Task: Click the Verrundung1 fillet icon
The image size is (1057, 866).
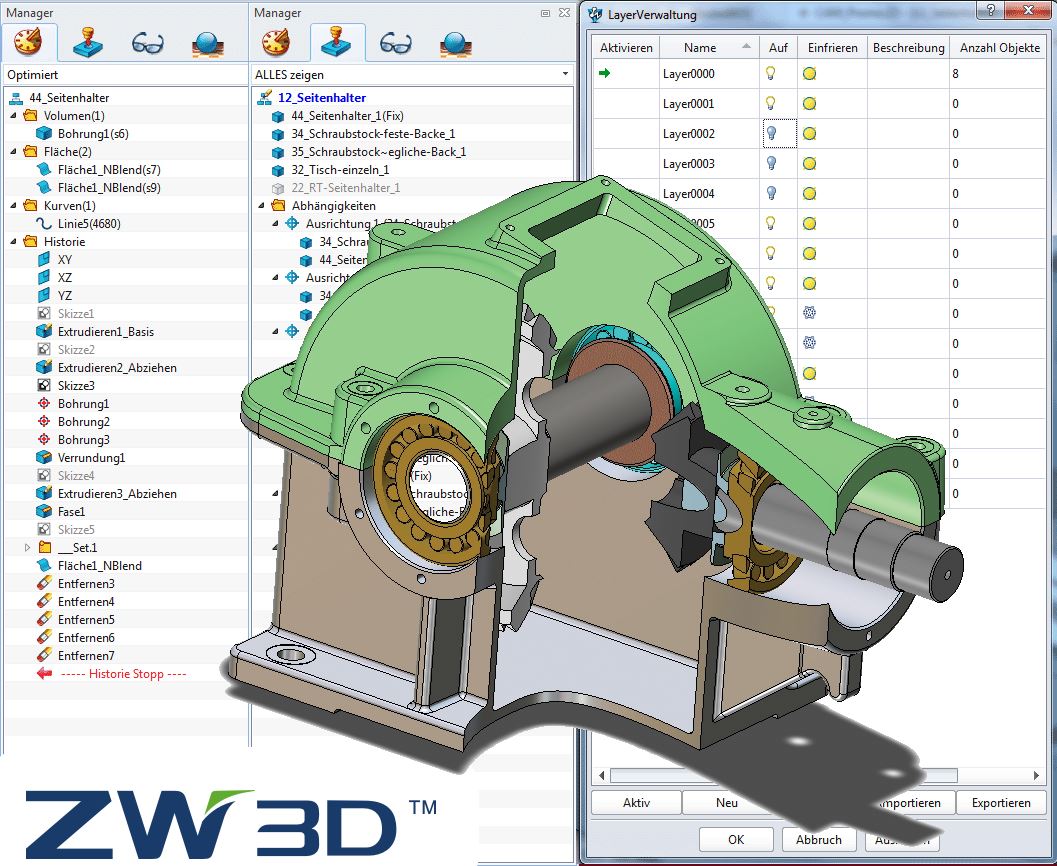Action: pos(44,458)
